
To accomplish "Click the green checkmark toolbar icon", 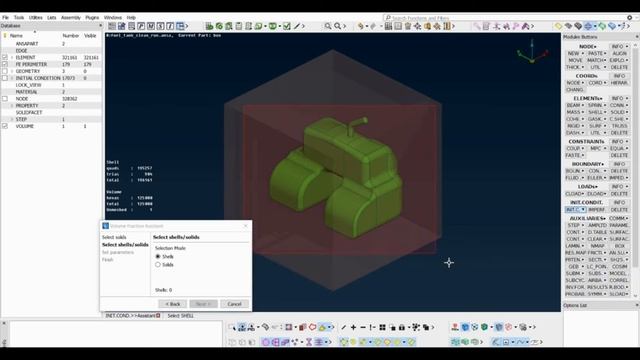I will (x=287, y=26).
